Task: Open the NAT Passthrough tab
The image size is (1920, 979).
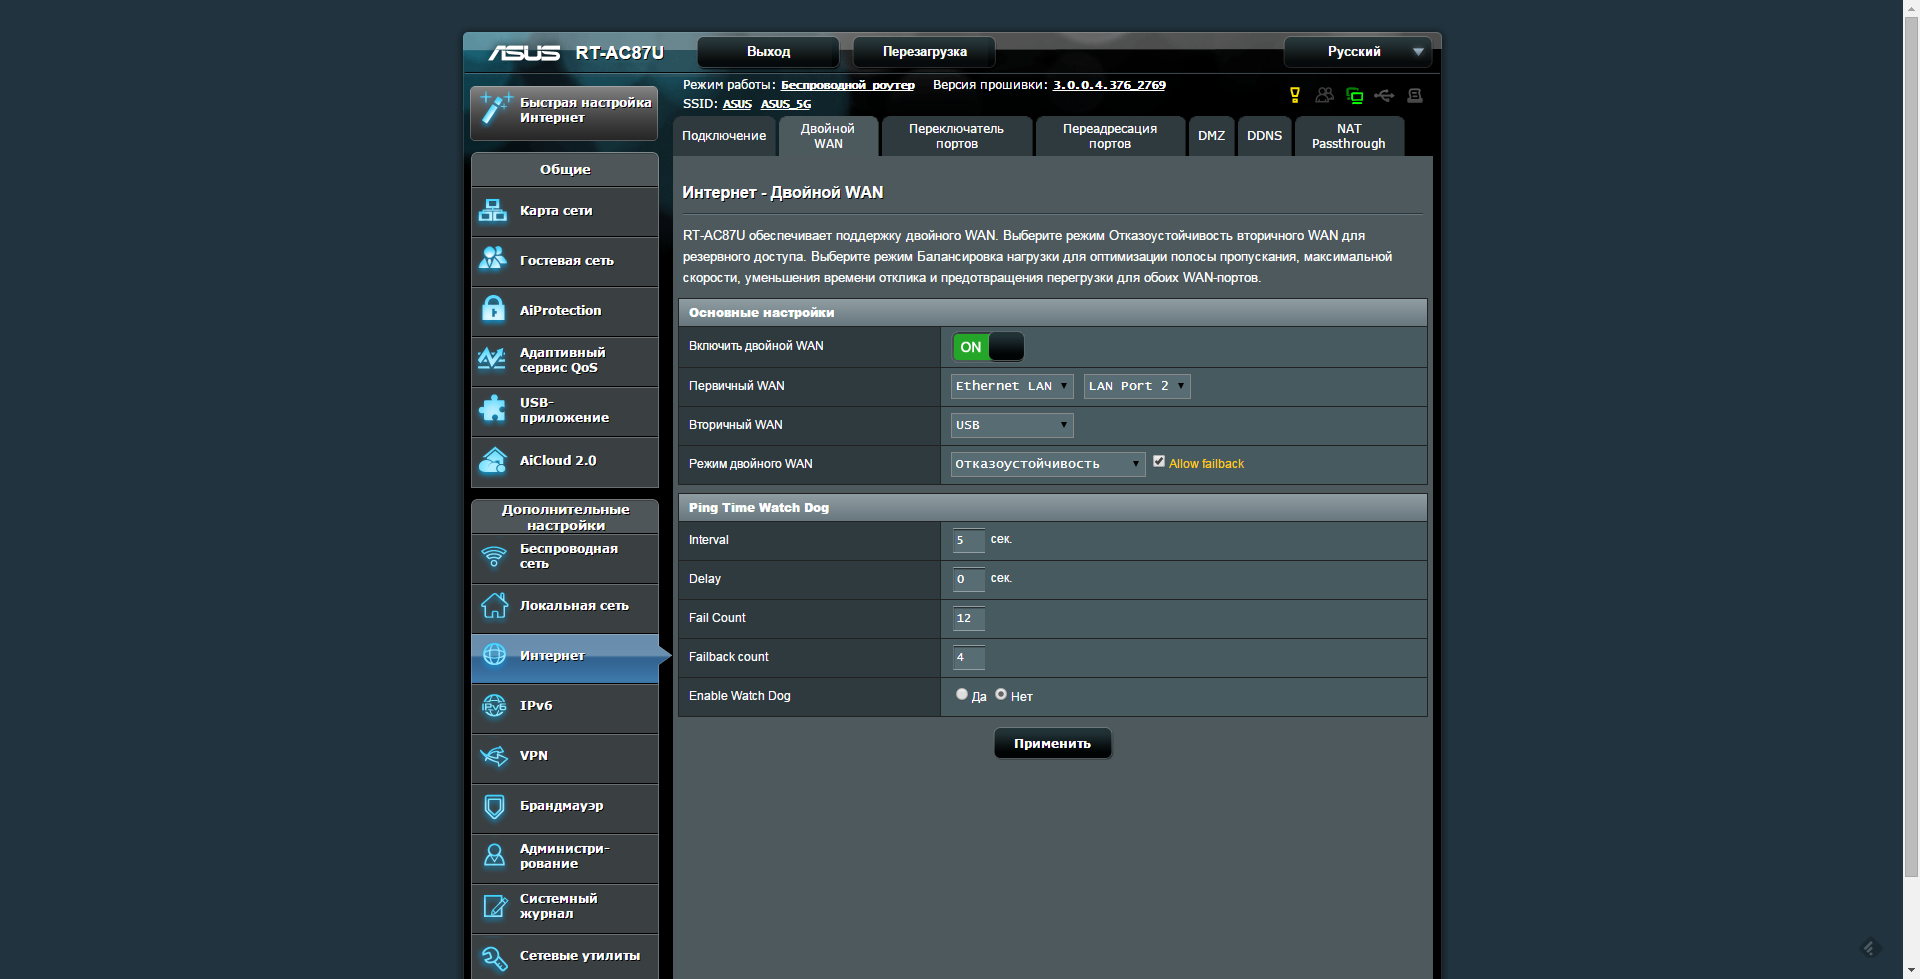Action: click(1349, 136)
